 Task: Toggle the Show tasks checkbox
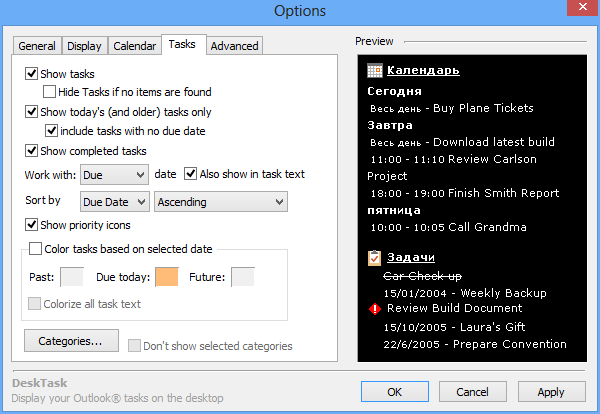32,74
